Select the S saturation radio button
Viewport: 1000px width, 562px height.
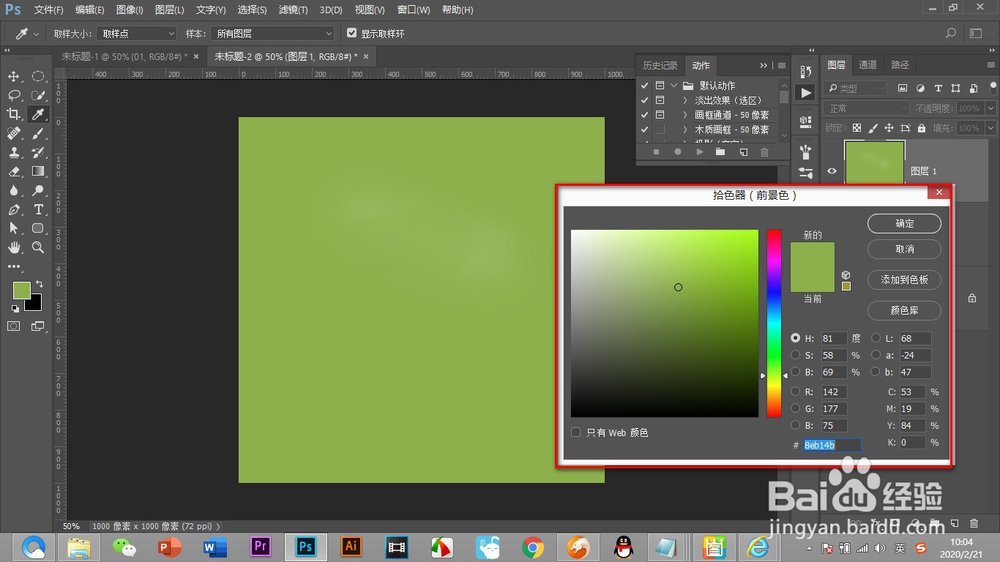[x=795, y=355]
